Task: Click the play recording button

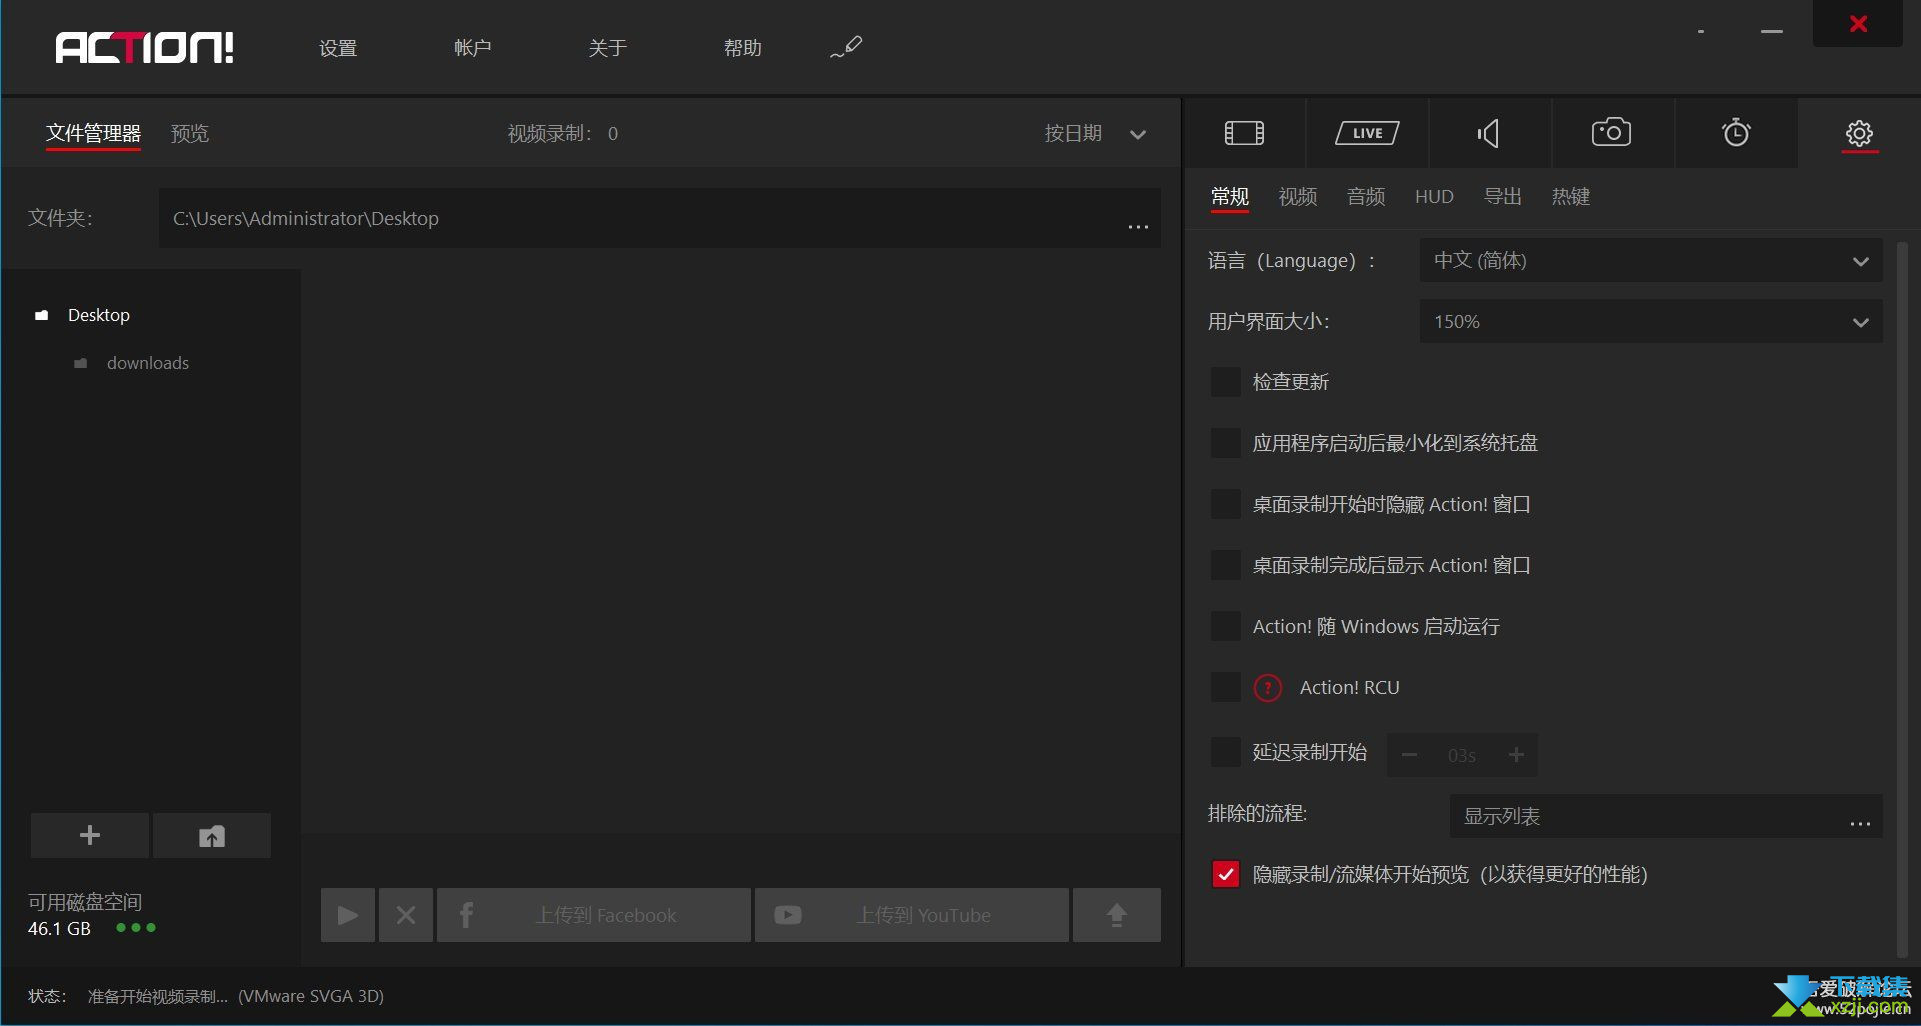Action: coord(348,915)
